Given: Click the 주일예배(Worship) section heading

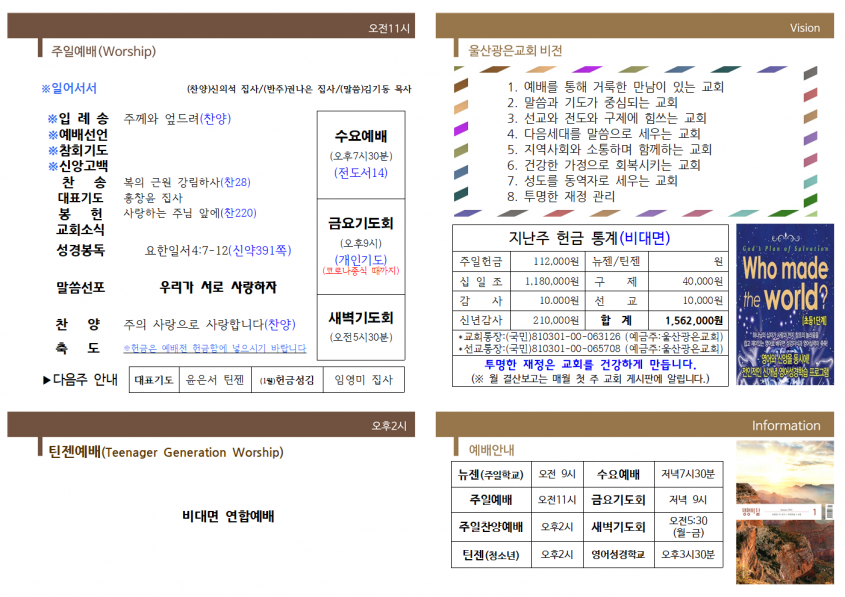Looking at the screenshot, I should (x=103, y=51).
